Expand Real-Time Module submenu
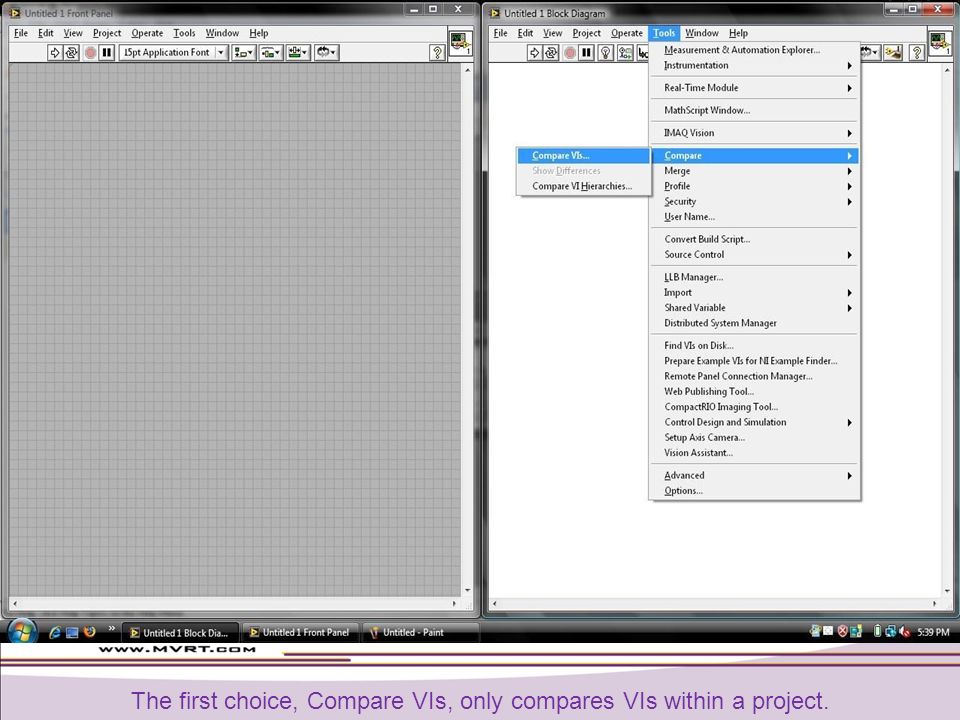This screenshot has width=960, height=720. 754,88
